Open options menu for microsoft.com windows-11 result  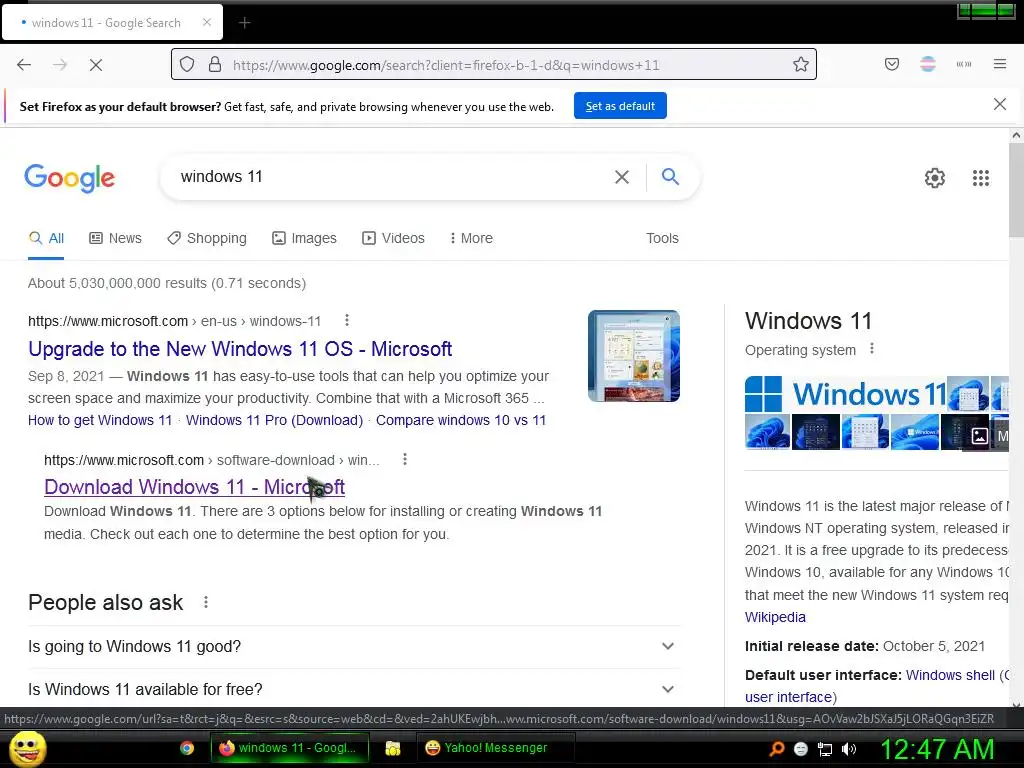point(347,320)
